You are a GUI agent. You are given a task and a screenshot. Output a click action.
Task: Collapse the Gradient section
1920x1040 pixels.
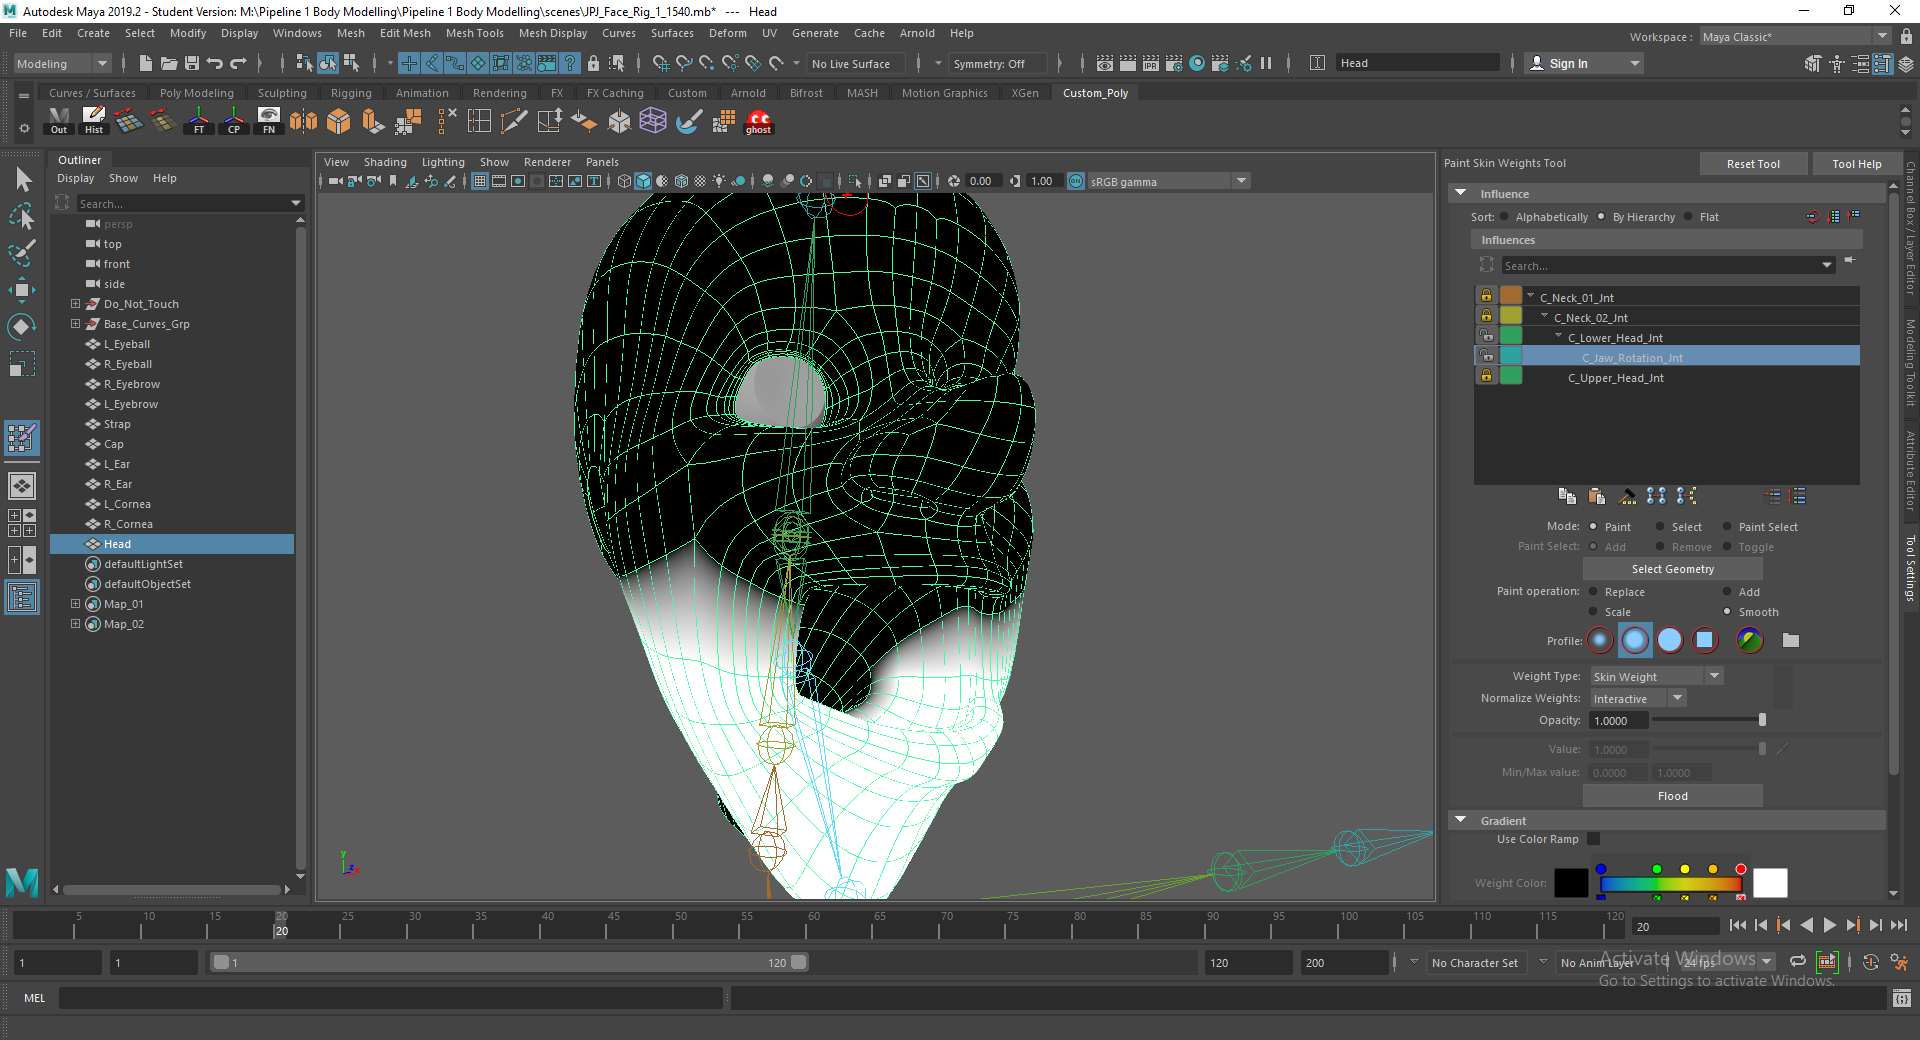(1461, 820)
